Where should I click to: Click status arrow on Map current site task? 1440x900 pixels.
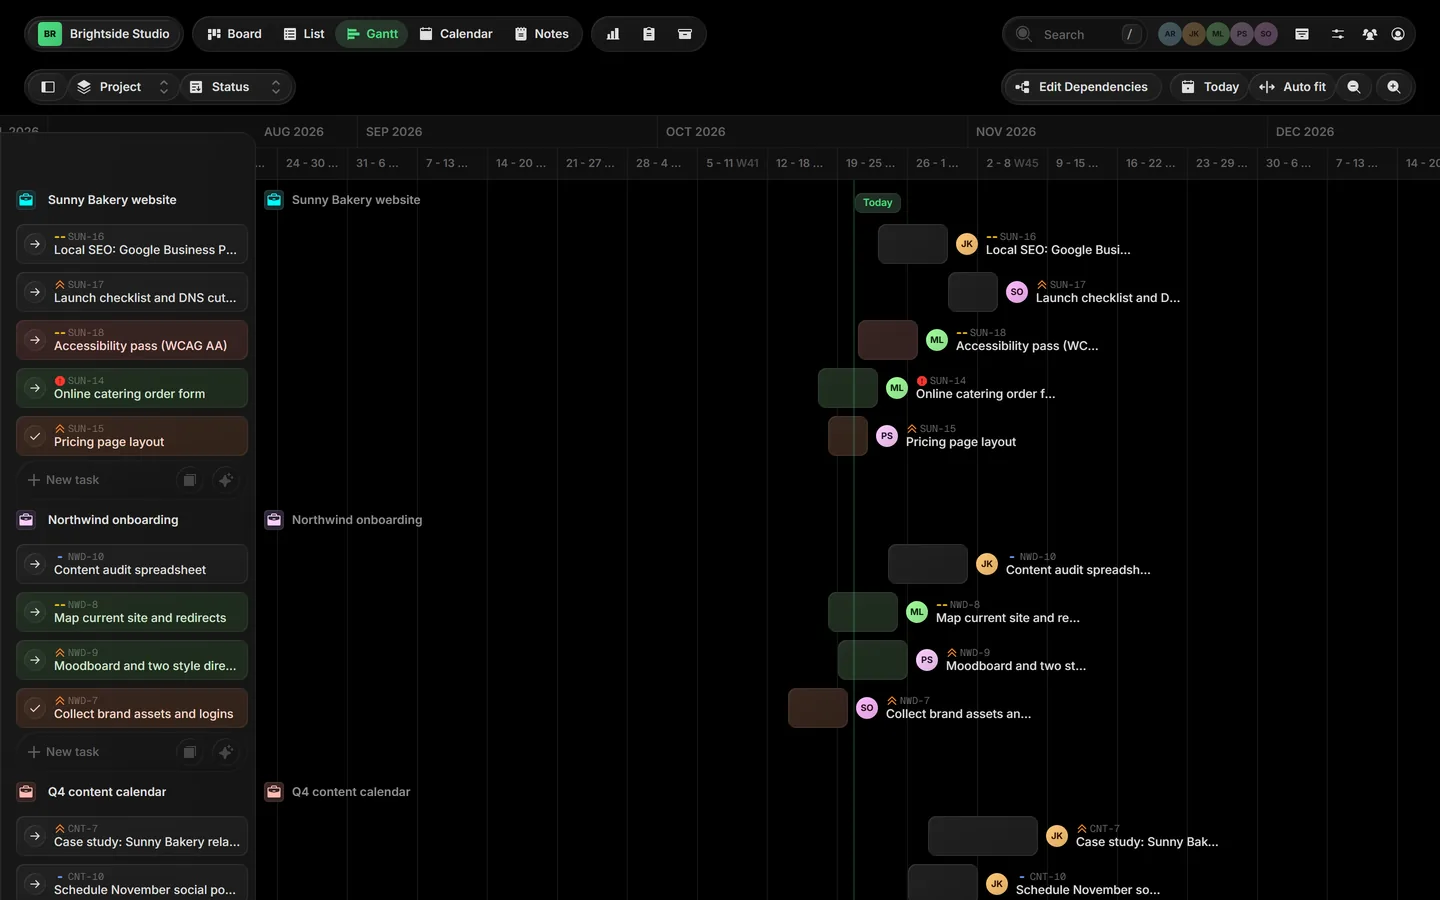pos(35,612)
